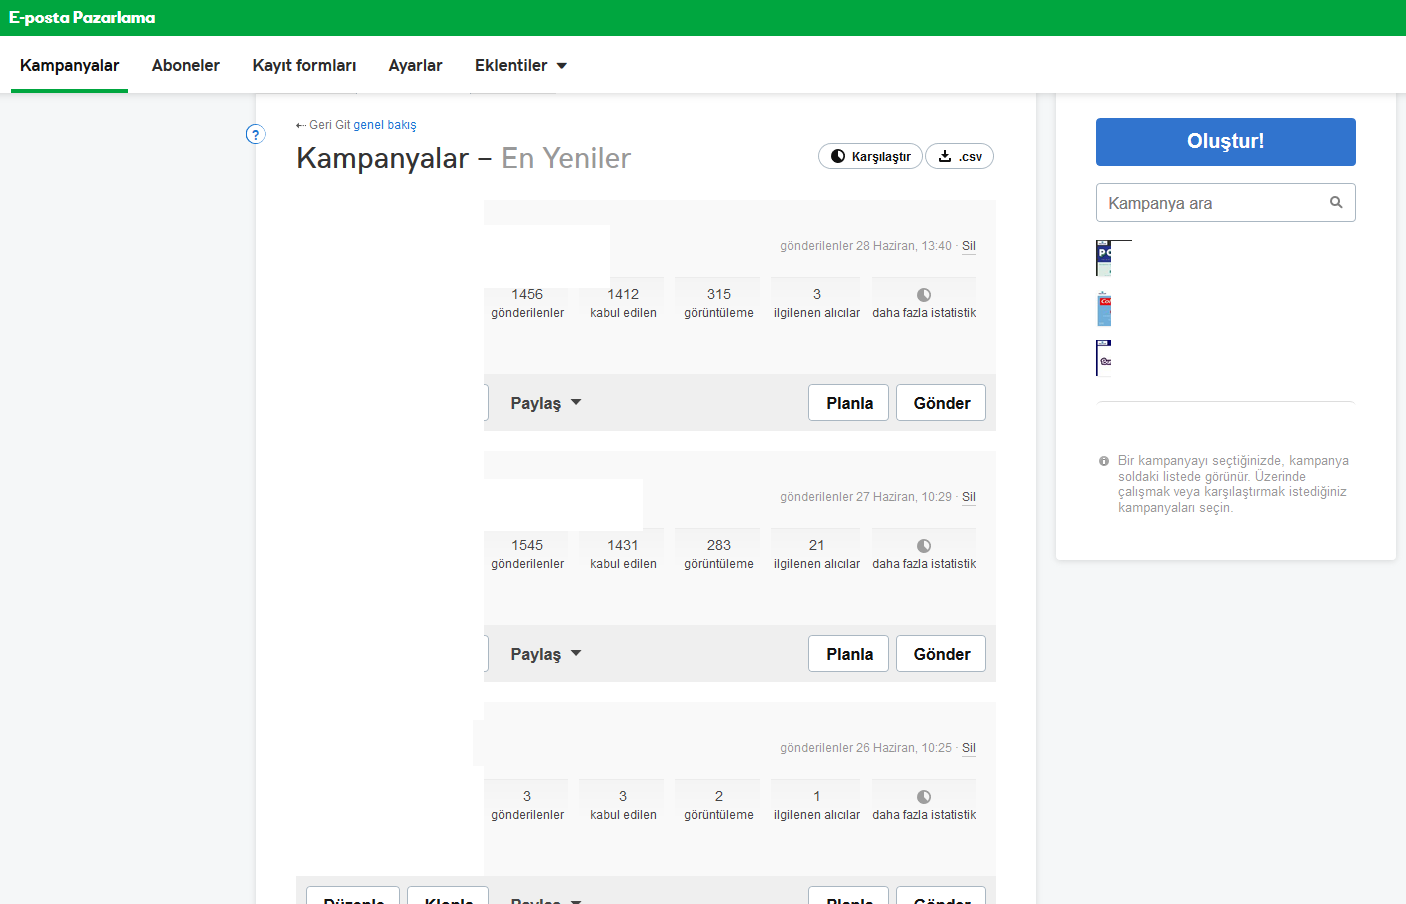Click the 1412 kabul edilen stat
The width and height of the screenshot is (1406, 904).
(x=623, y=303)
